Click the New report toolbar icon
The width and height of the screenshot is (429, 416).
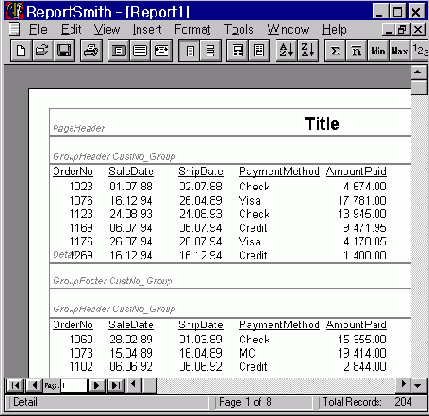coord(21,51)
